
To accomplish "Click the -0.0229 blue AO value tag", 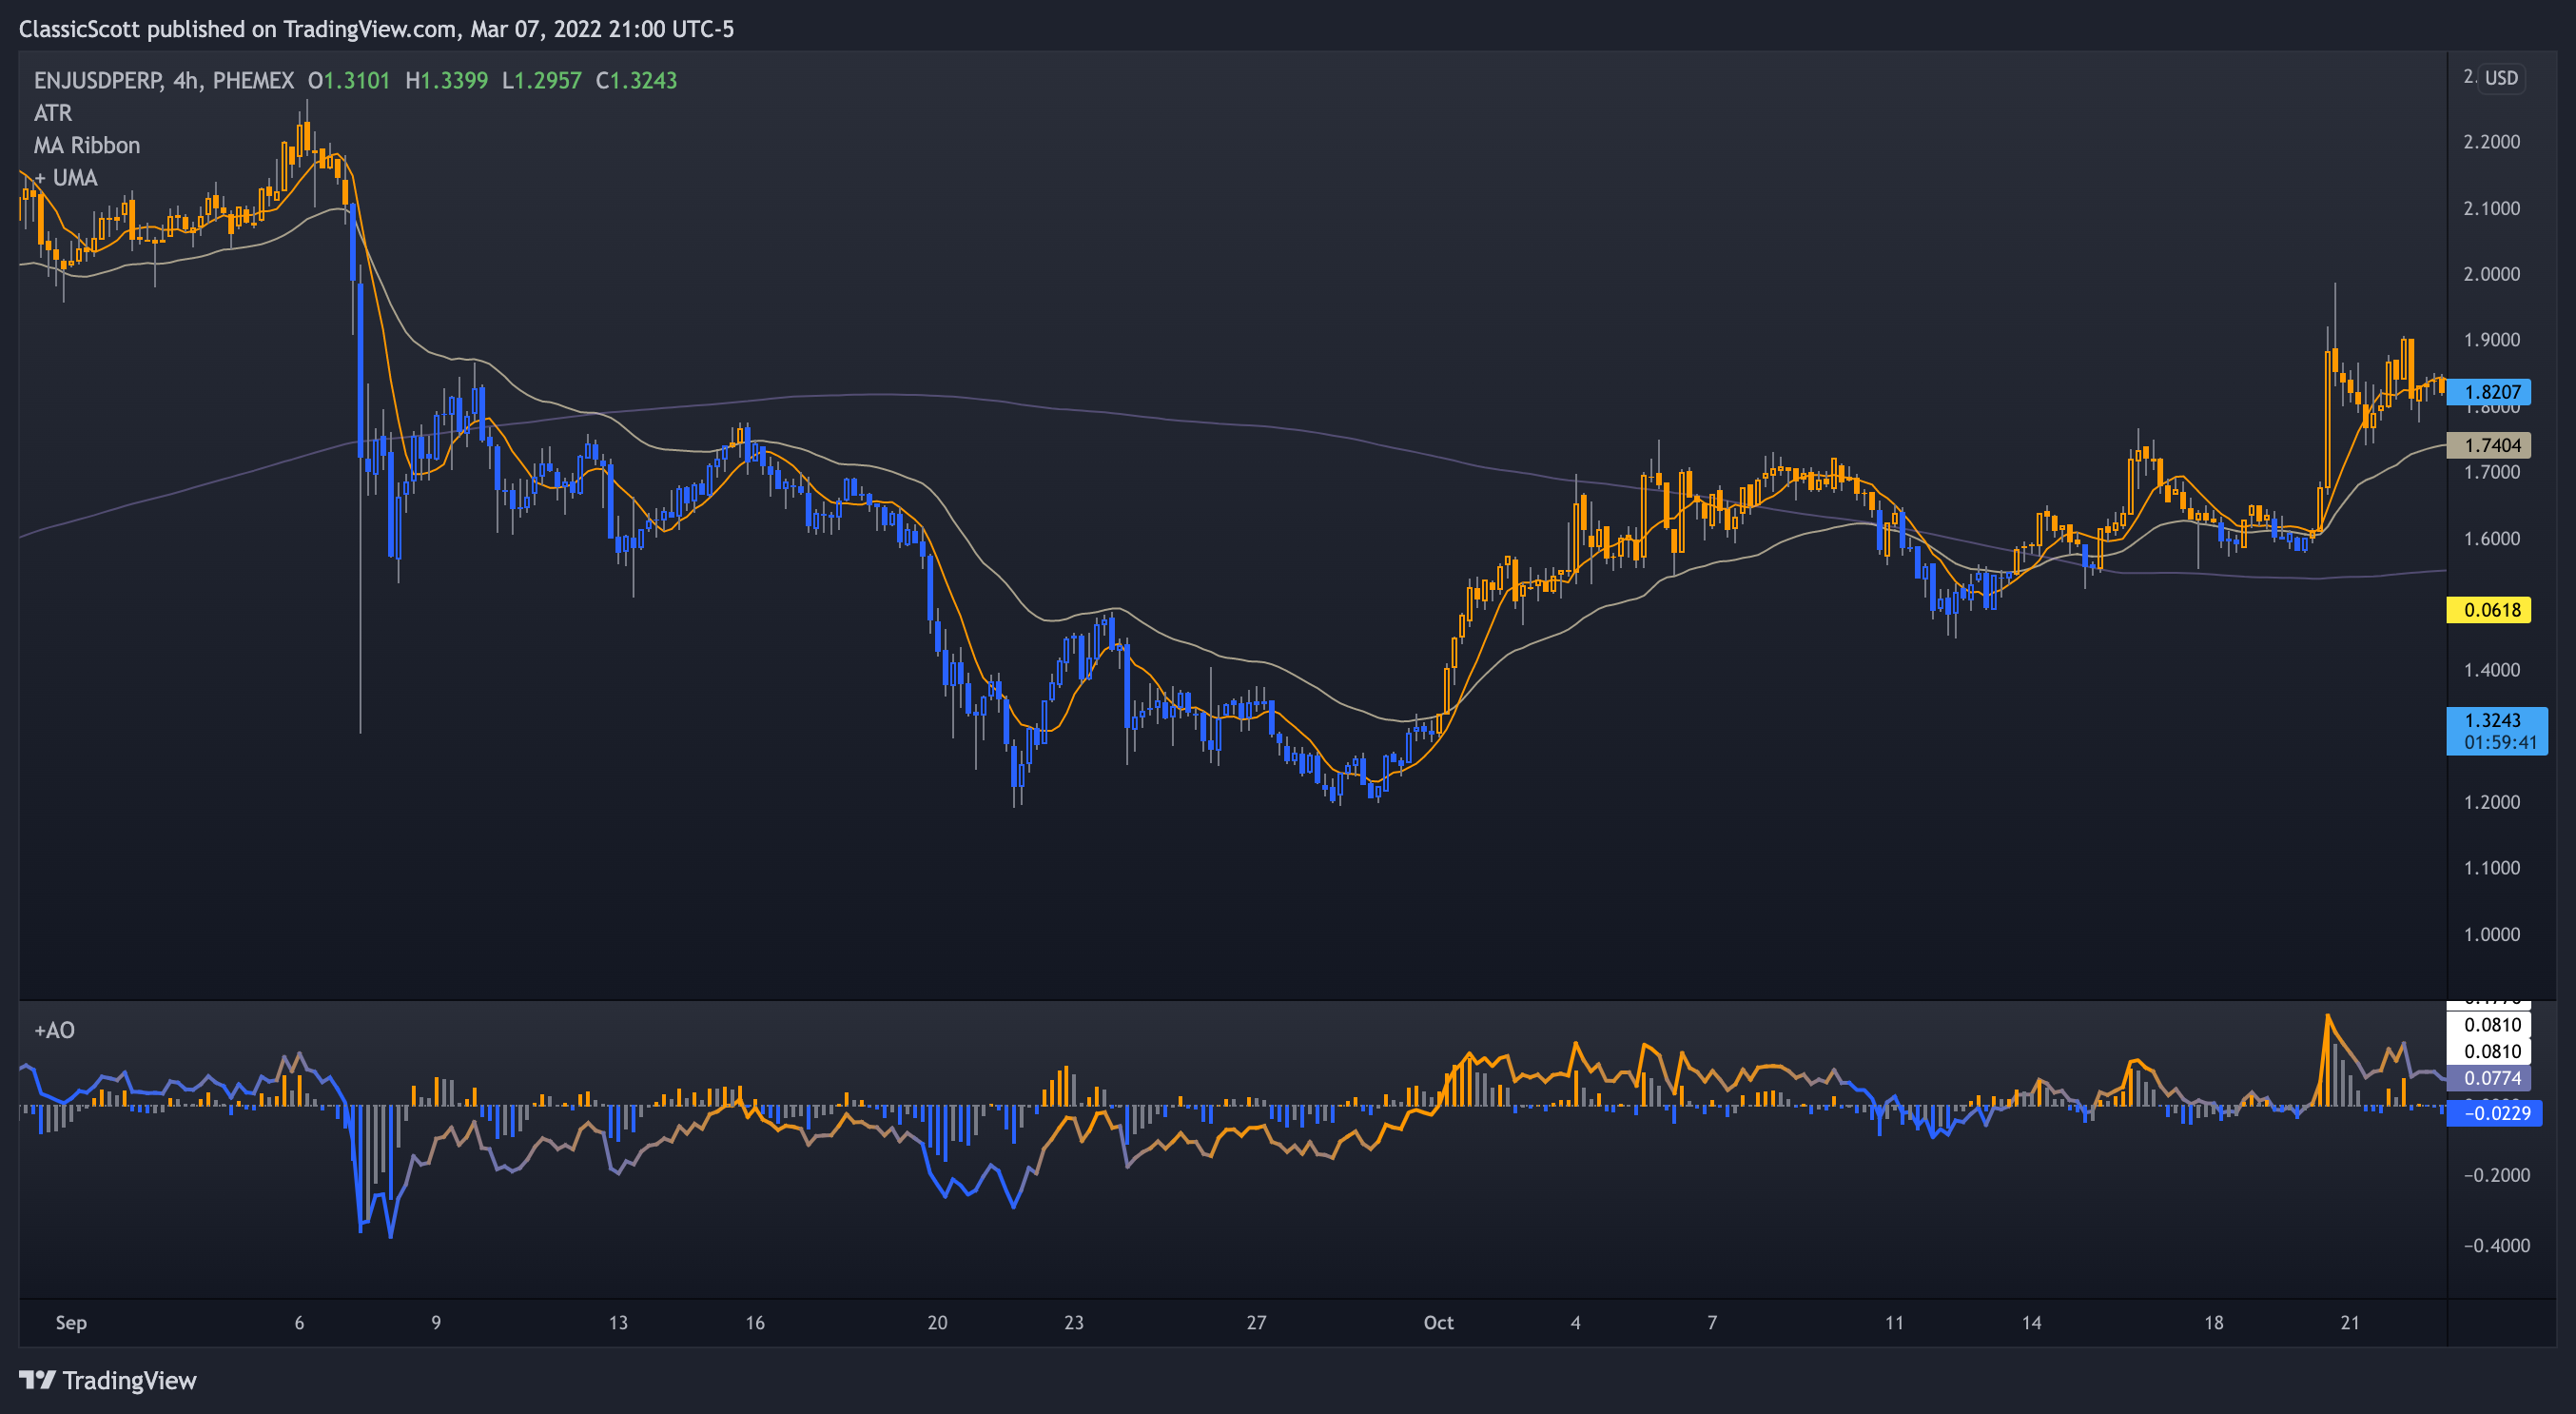I will (x=2494, y=1113).
